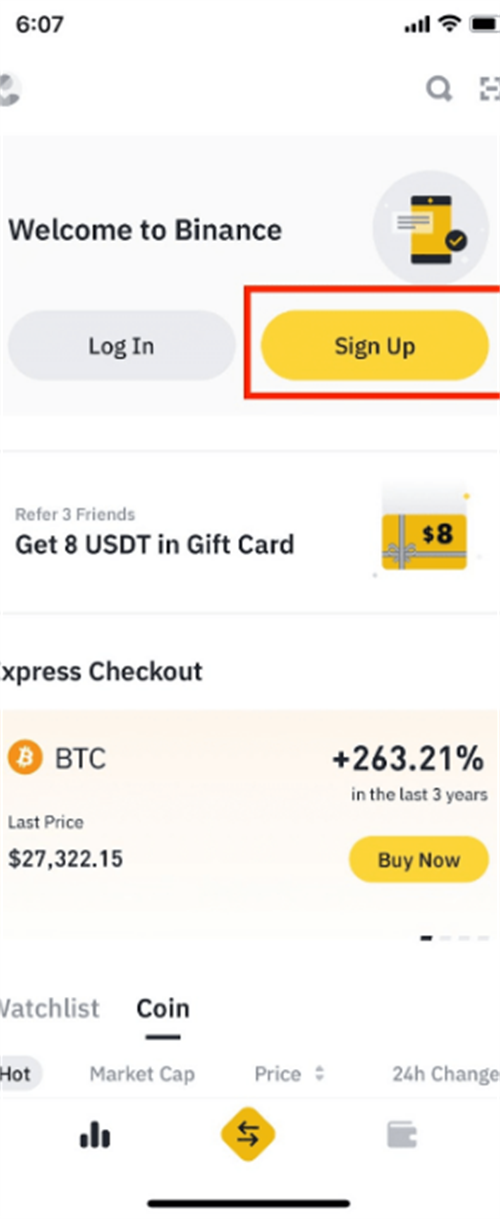Tap the Express Checkout carousel page dots
The image size is (500, 1219).
point(455,938)
